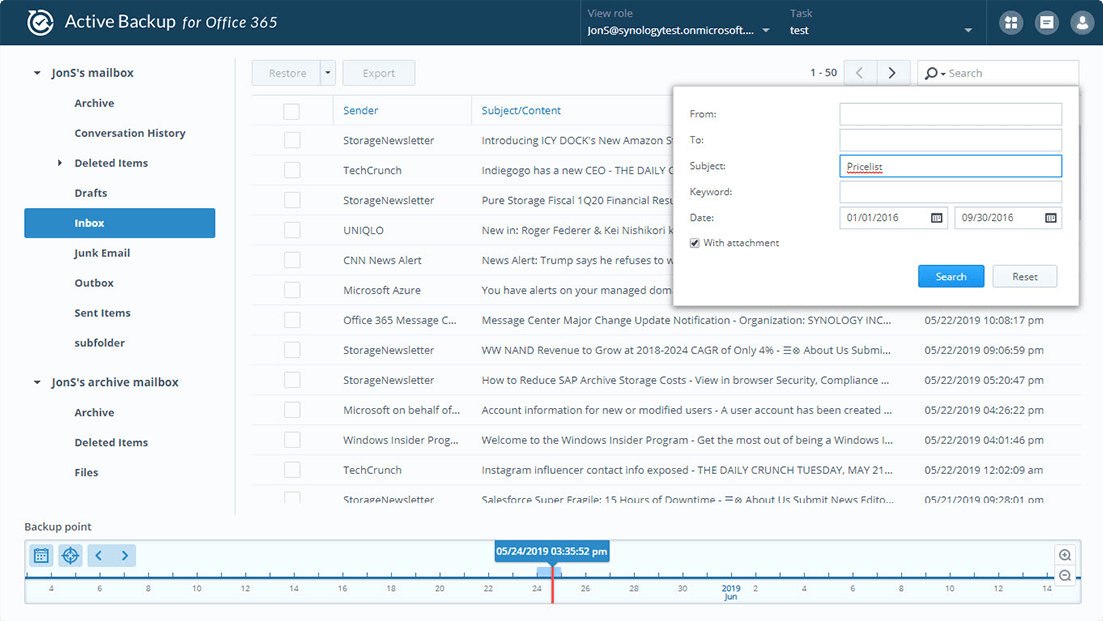Click the Keyword input field
The width and height of the screenshot is (1103, 621).
coord(950,192)
